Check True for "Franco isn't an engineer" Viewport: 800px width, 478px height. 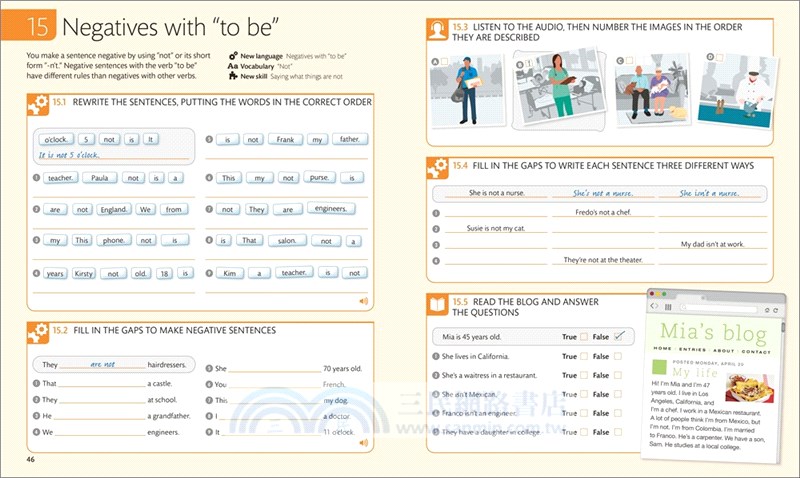click(583, 413)
